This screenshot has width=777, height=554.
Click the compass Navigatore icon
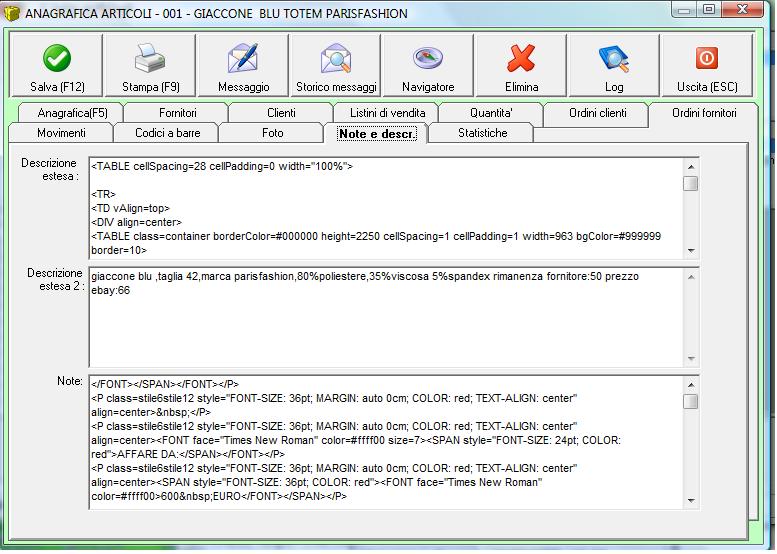pyautogui.click(x=428, y=57)
